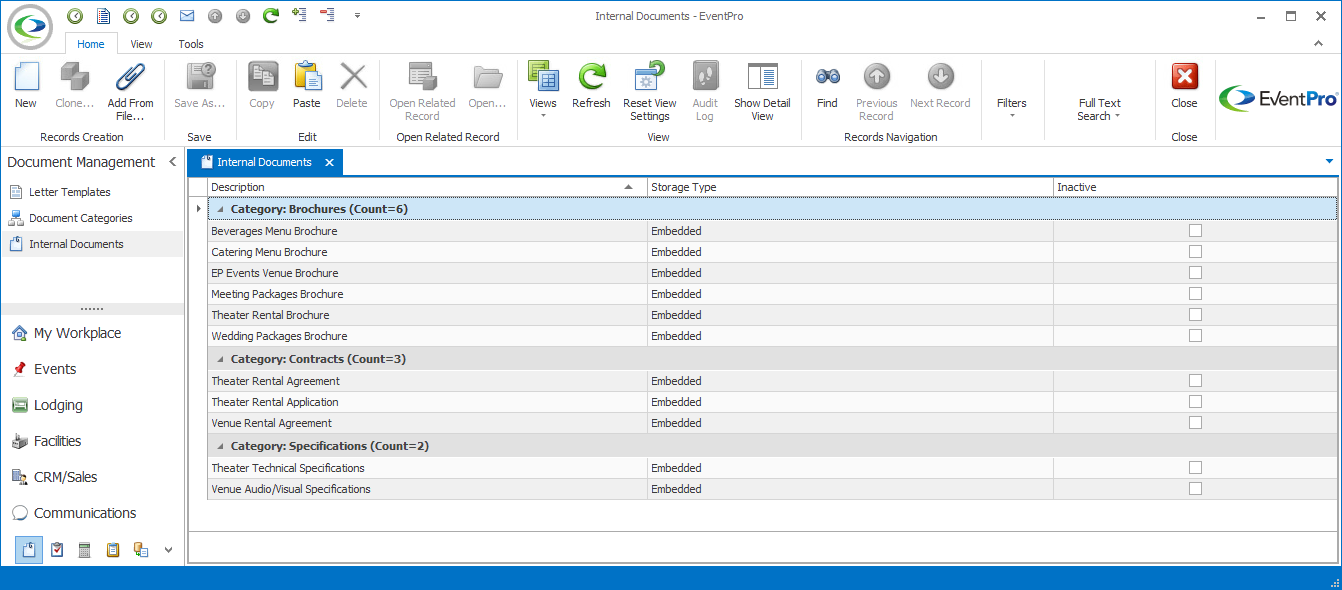Open the Views dropdown
Viewport: 1342px width, 590px height.
point(543,89)
